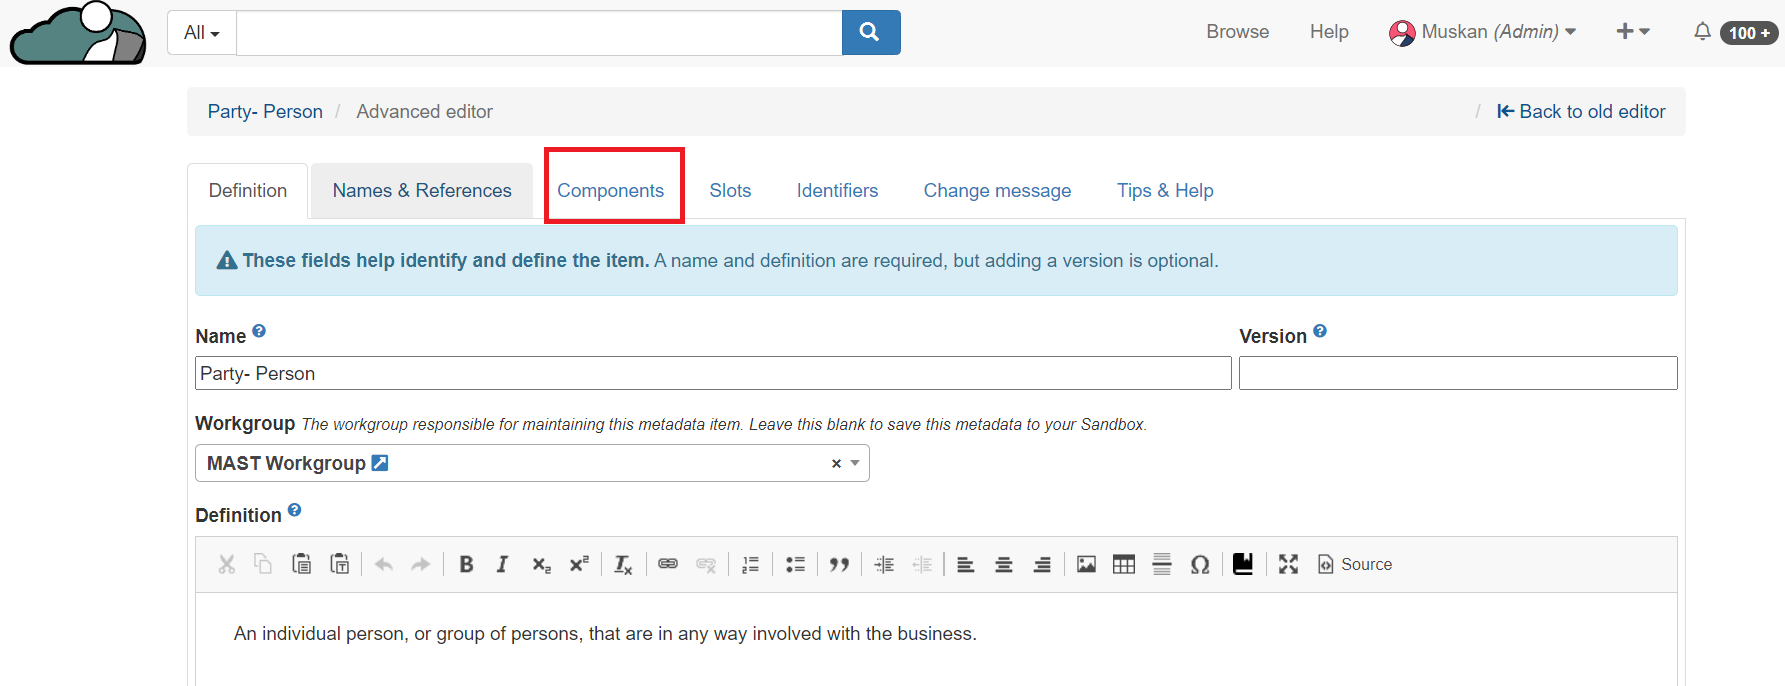The width and height of the screenshot is (1785, 686).
Task: Maximize the editor with the fullscreen icon
Action: point(1288,565)
